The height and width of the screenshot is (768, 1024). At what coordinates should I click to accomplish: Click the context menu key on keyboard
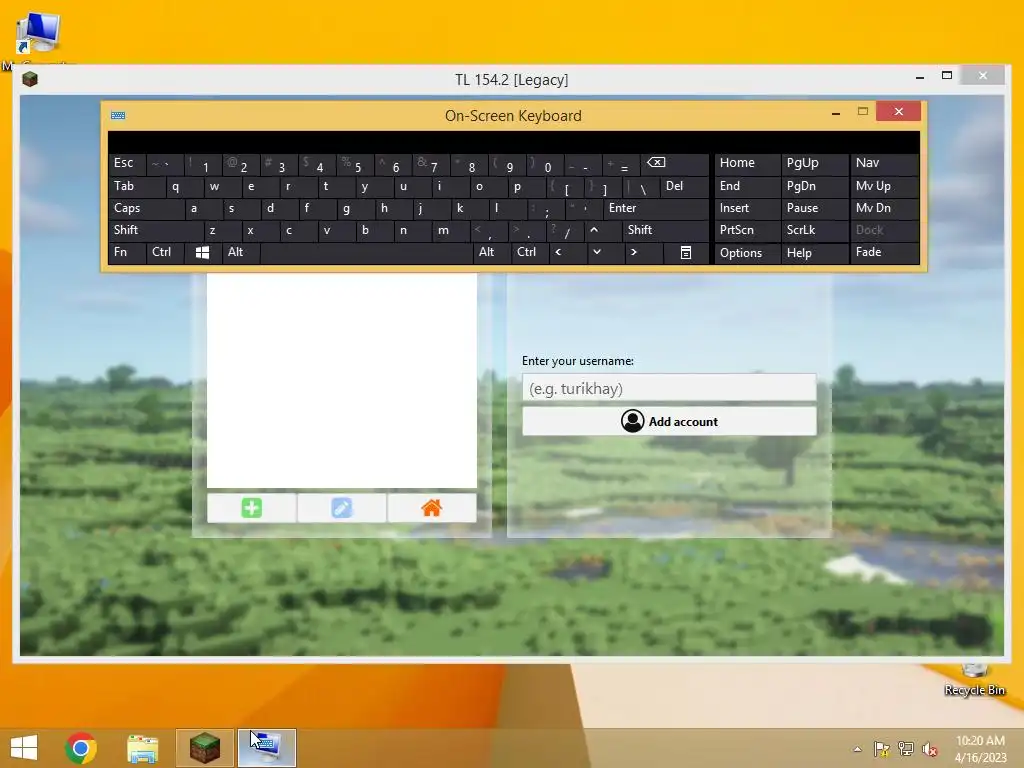pos(686,252)
